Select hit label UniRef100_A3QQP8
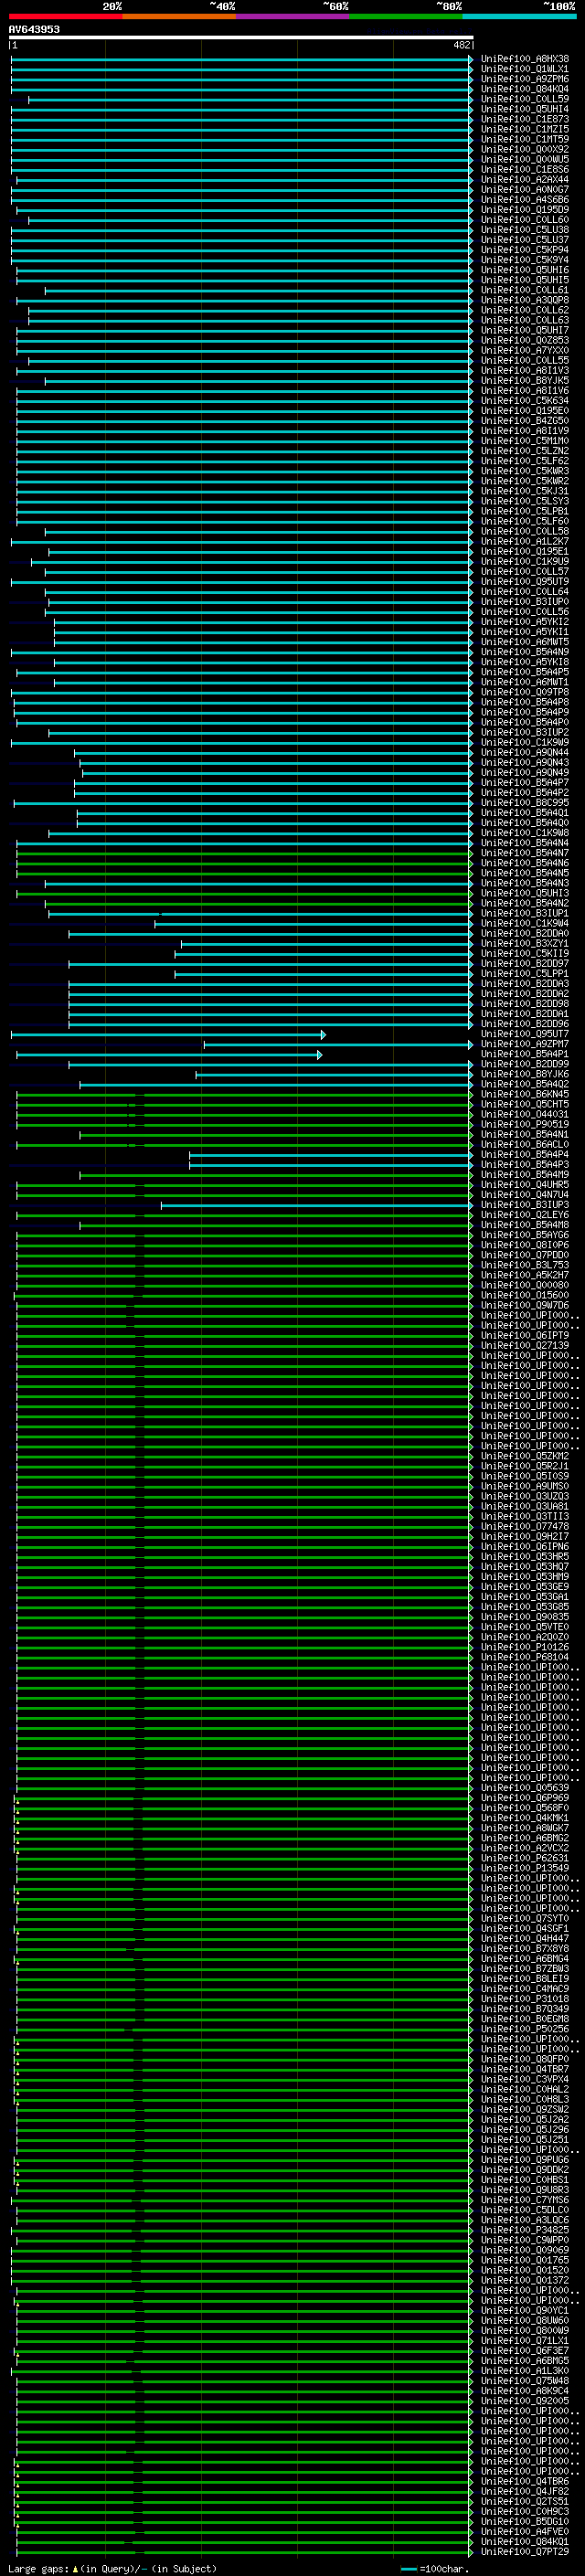The image size is (585, 2576). tap(525, 300)
